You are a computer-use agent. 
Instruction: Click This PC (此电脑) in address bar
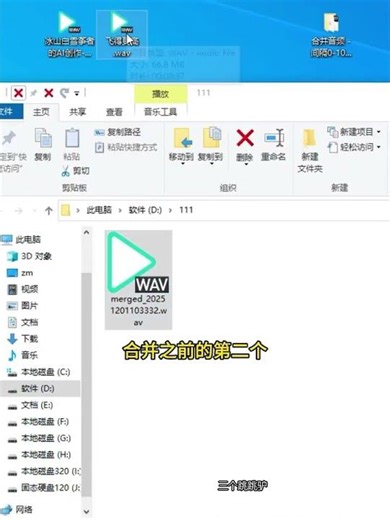pyautogui.click(x=99, y=210)
